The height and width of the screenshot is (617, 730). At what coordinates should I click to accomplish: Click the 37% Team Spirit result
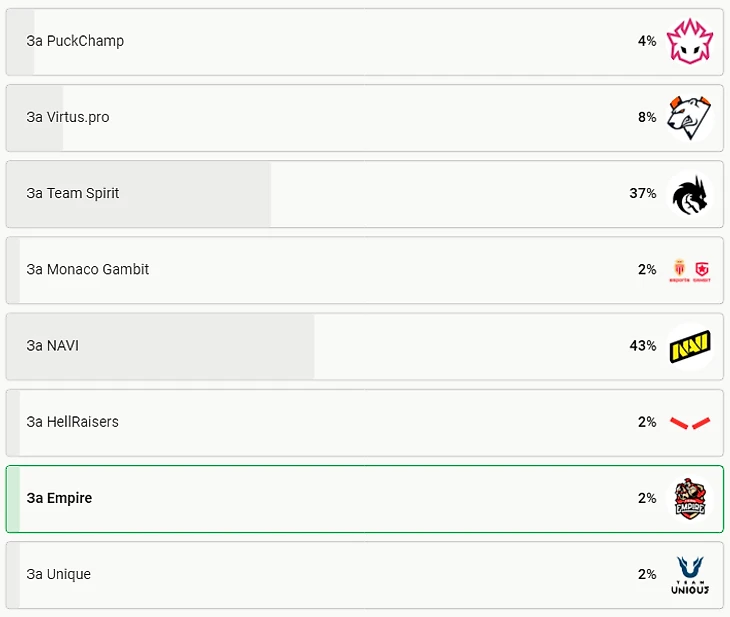(642, 193)
